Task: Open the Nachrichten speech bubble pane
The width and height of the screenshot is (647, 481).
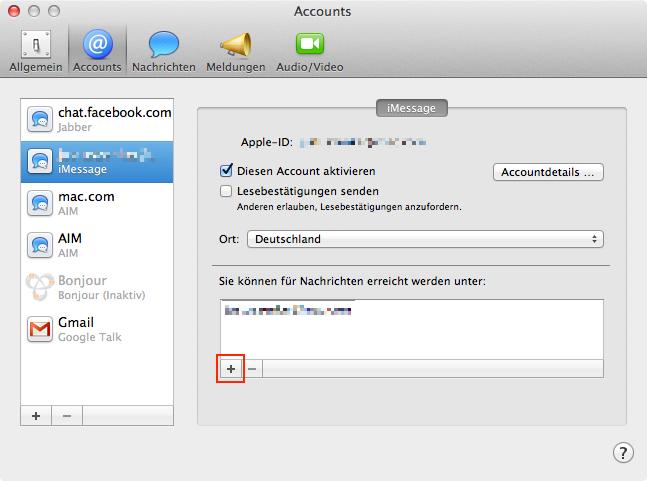Action: (164, 51)
